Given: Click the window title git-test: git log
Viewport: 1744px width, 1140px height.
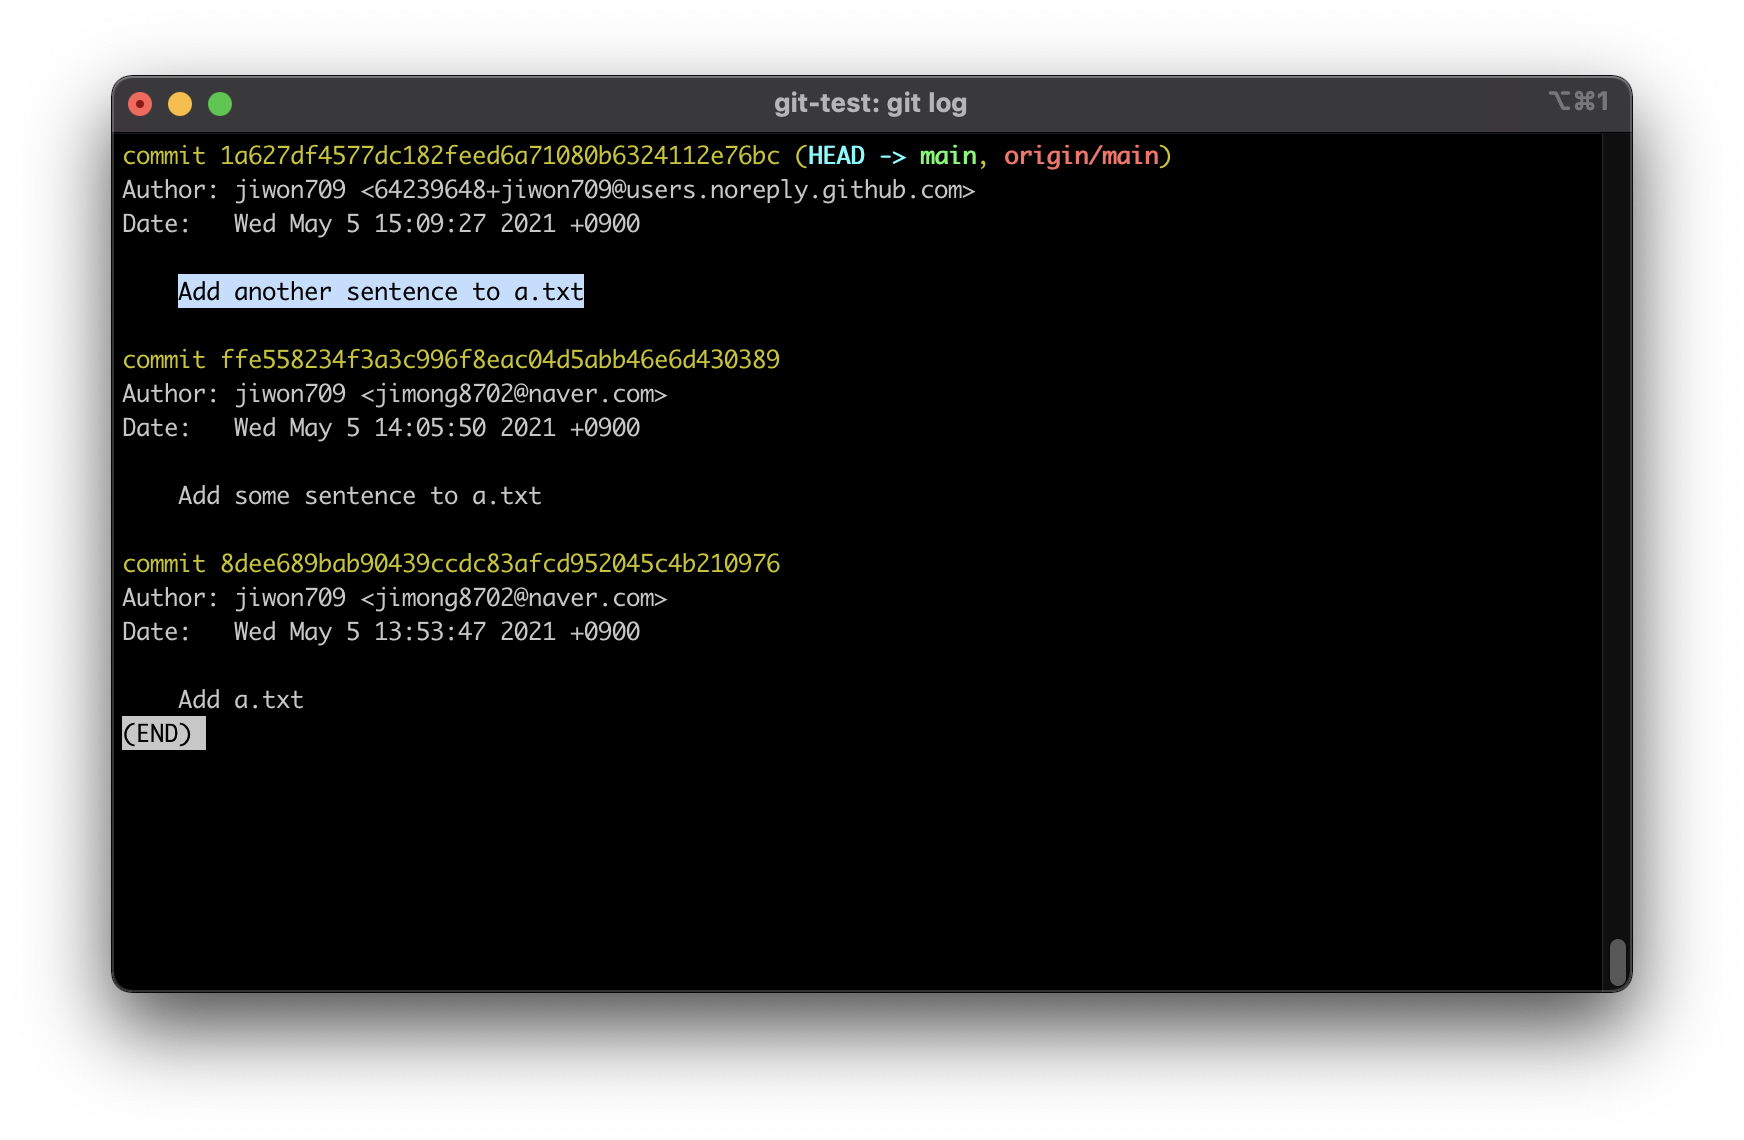Looking at the screenshot, I should tap(870, 103).
